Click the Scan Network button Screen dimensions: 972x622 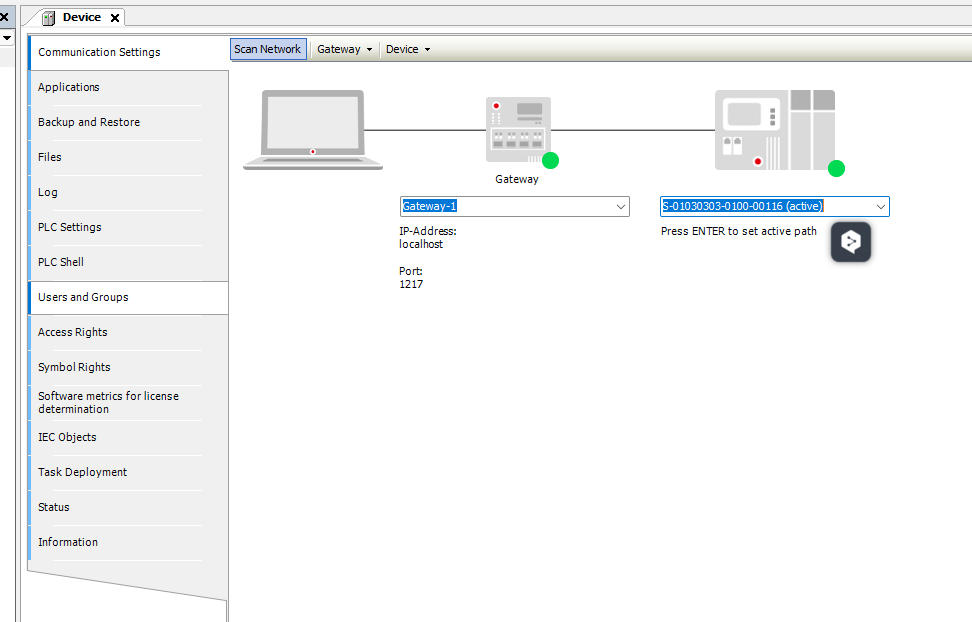point(268,49)
